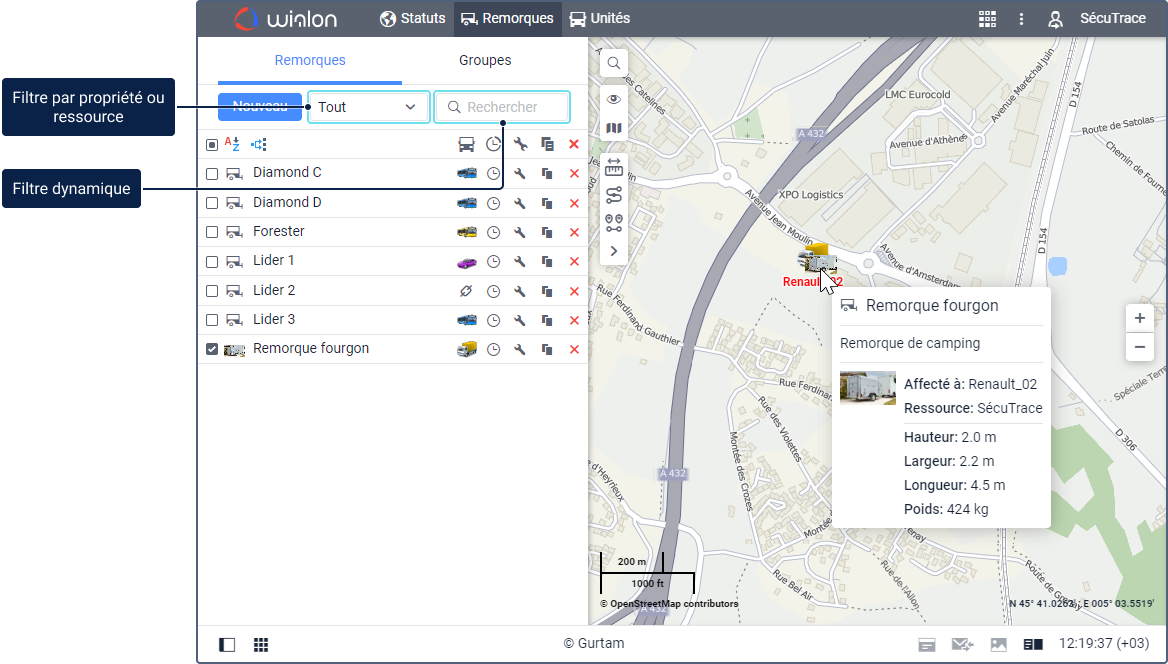Expand more map tools with chevron
The image size is (1168, 664).
pyautogui.click(x=614, y=251)
